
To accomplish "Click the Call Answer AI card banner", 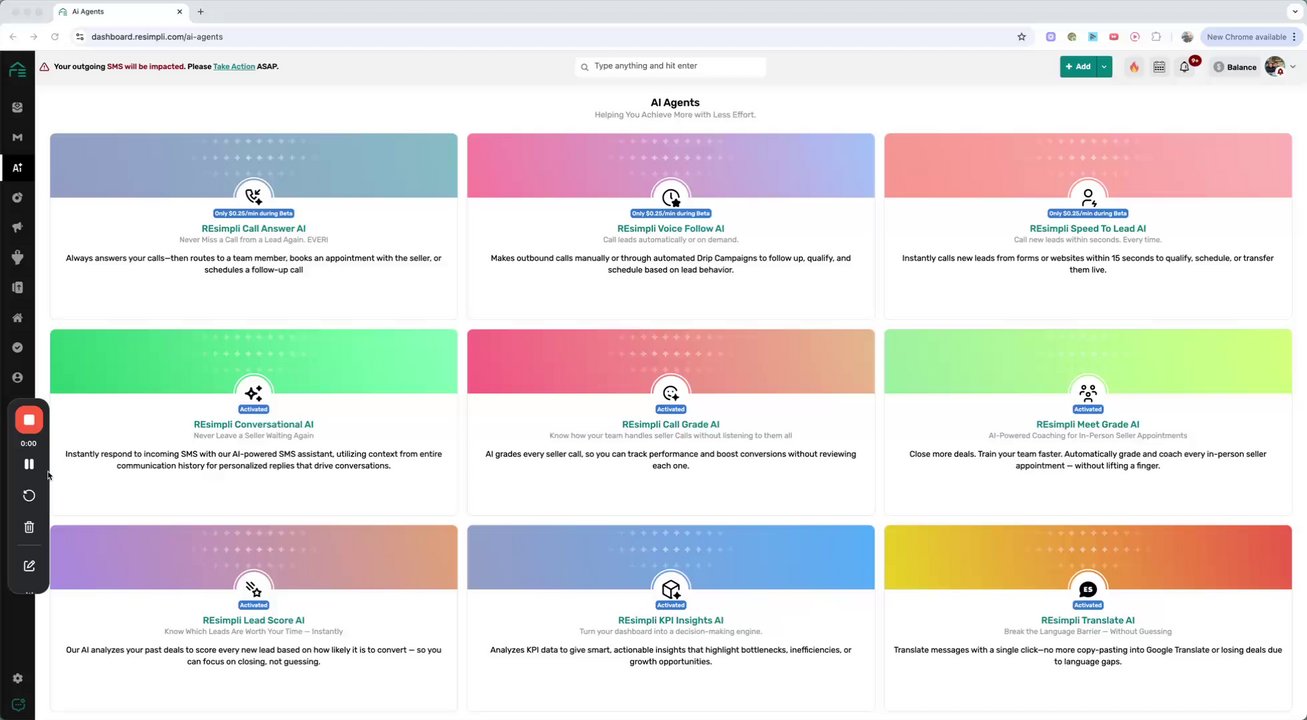I will [254, 165].
